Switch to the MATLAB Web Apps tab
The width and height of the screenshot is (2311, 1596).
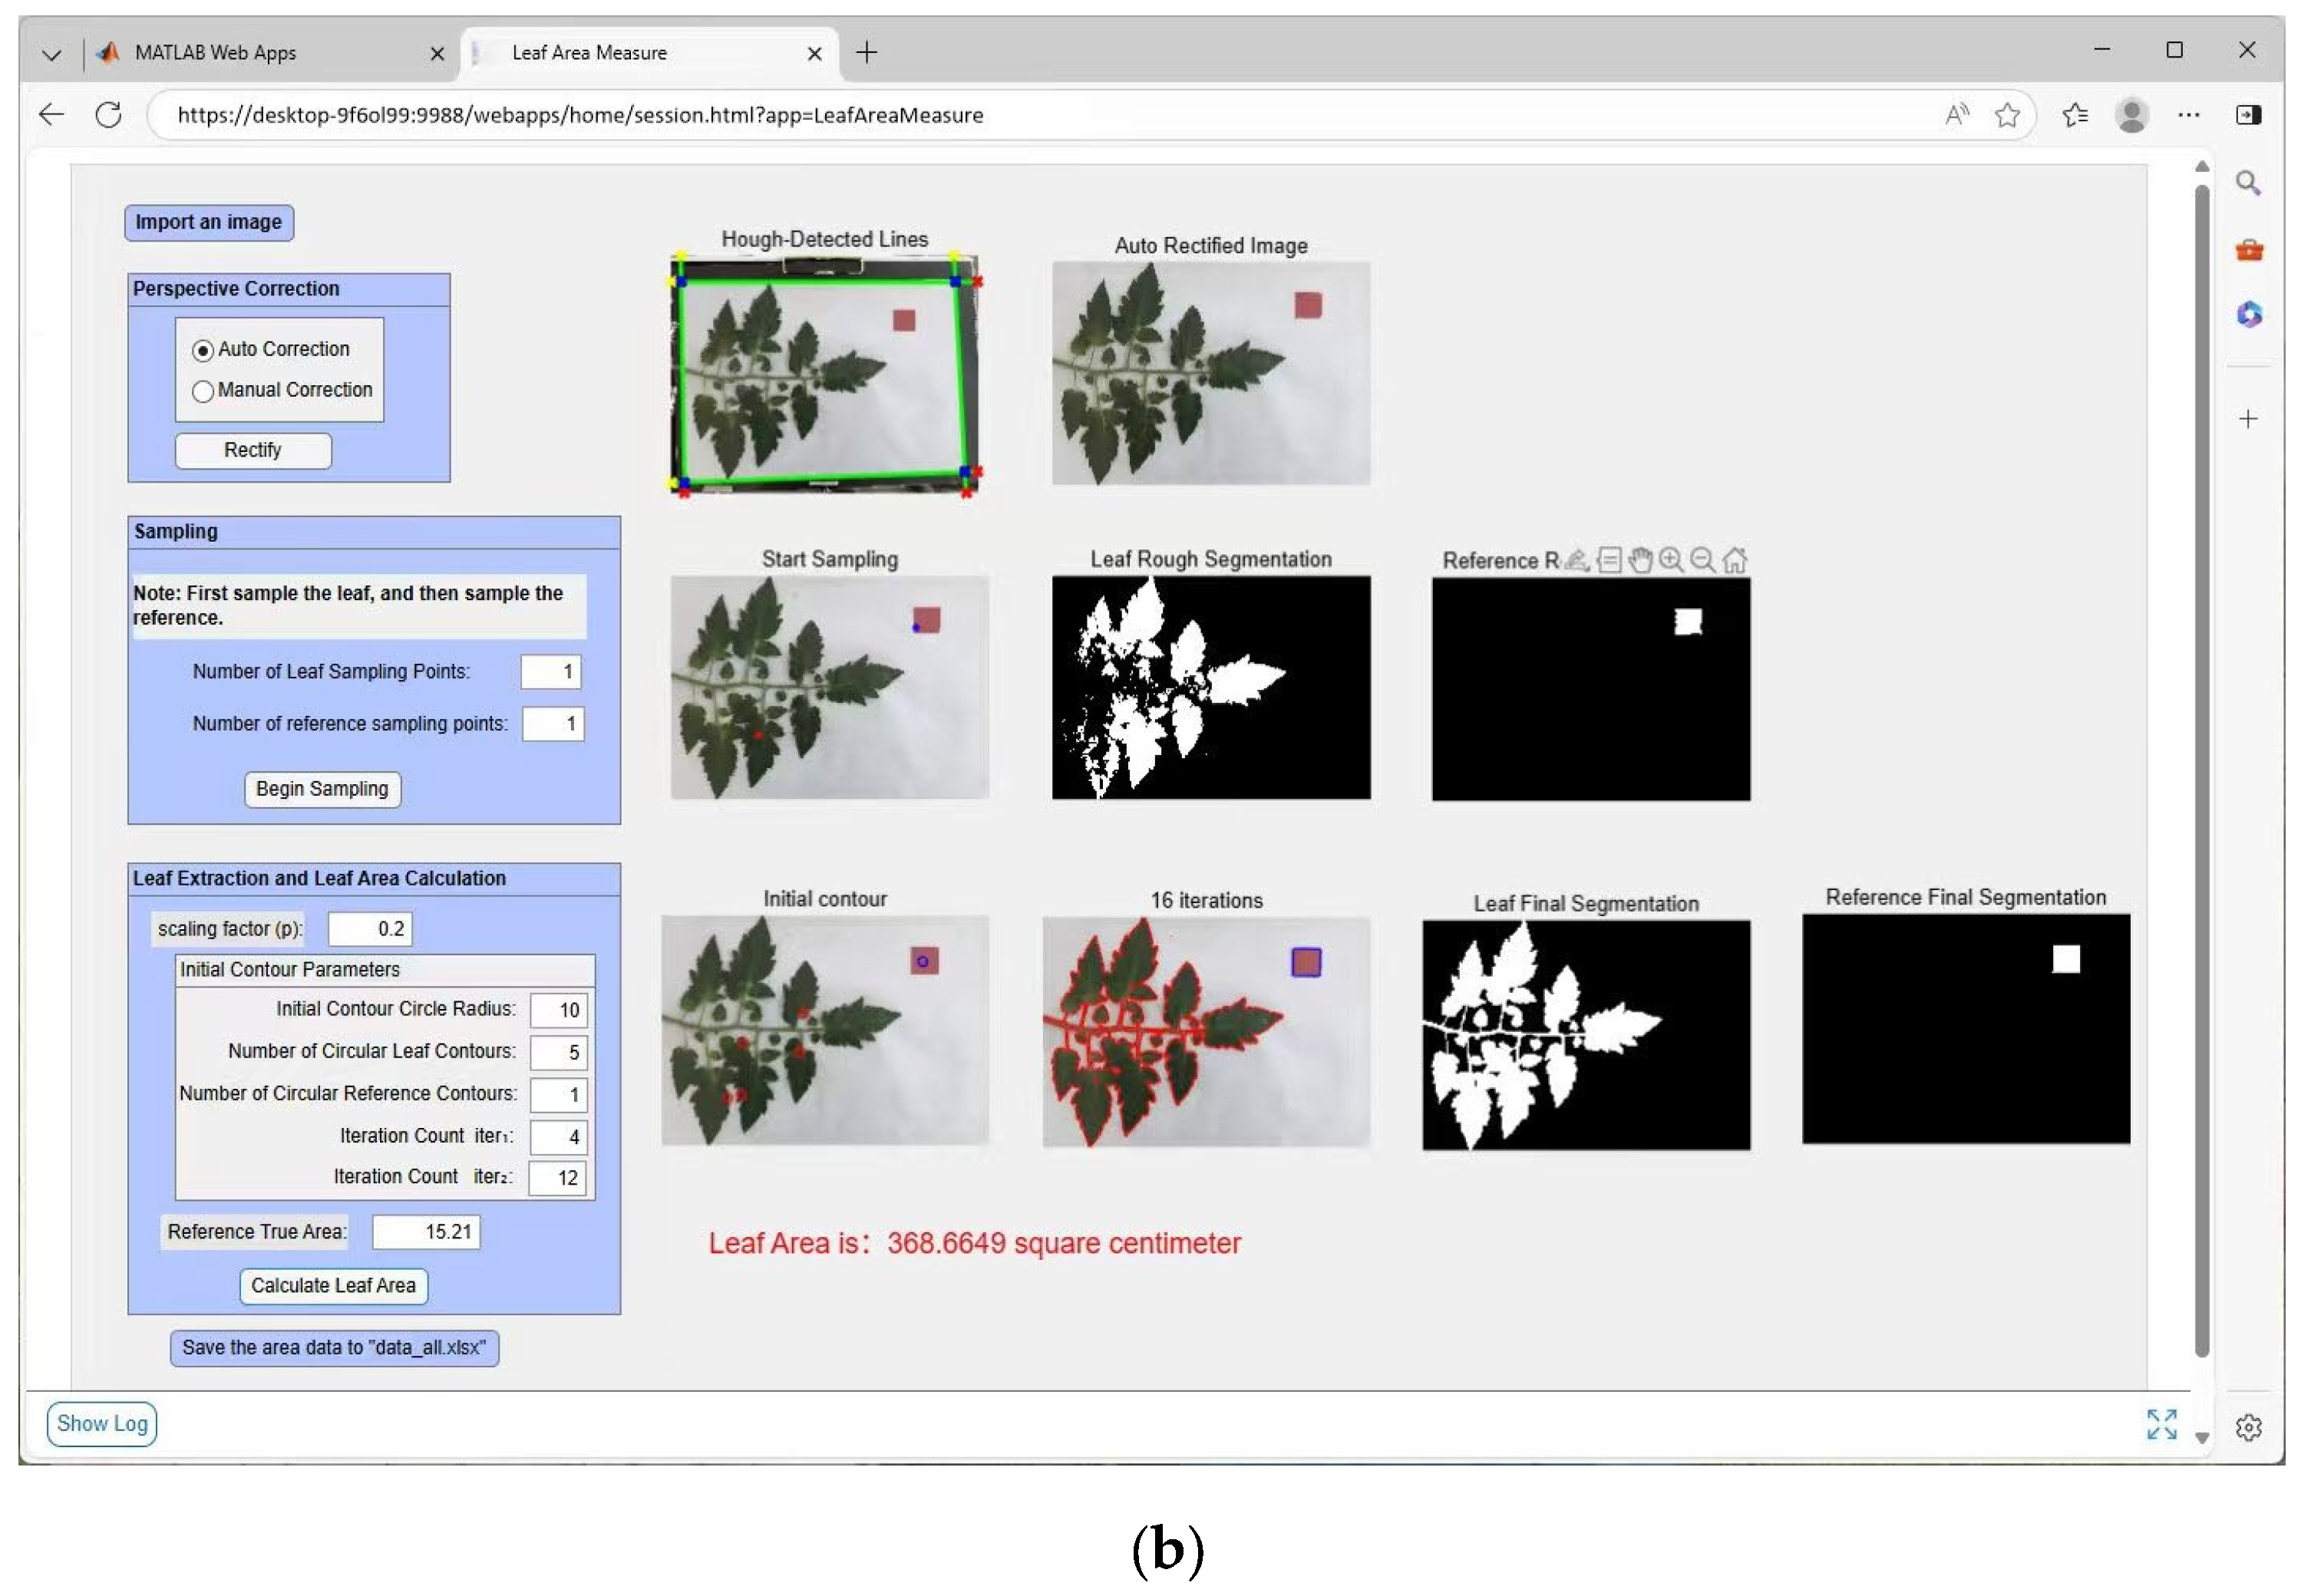215,53
